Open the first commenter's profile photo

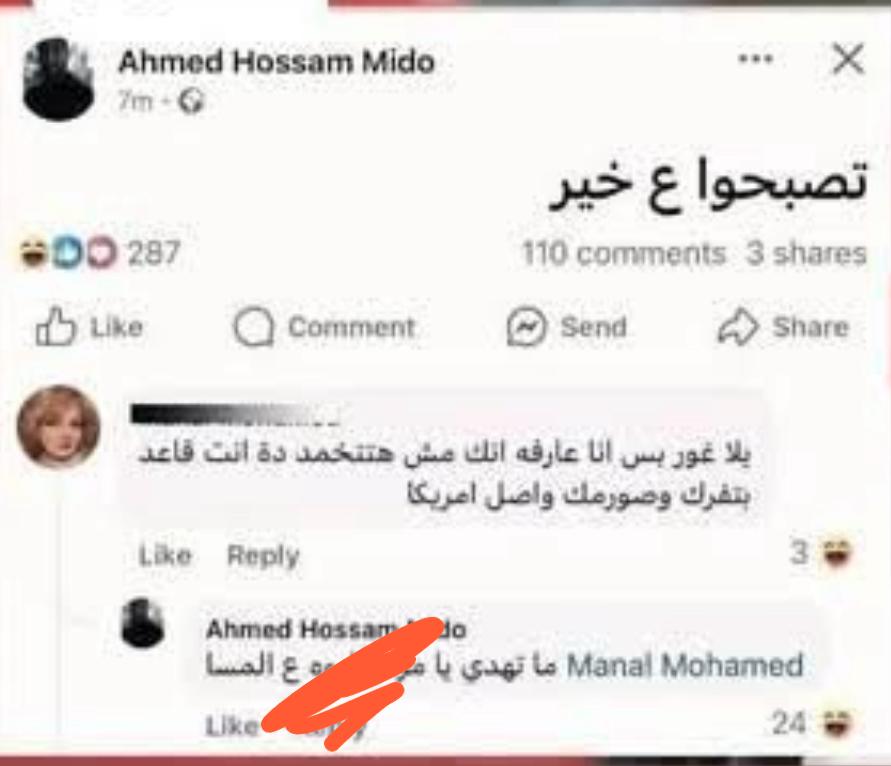click(x=59, y=427)
